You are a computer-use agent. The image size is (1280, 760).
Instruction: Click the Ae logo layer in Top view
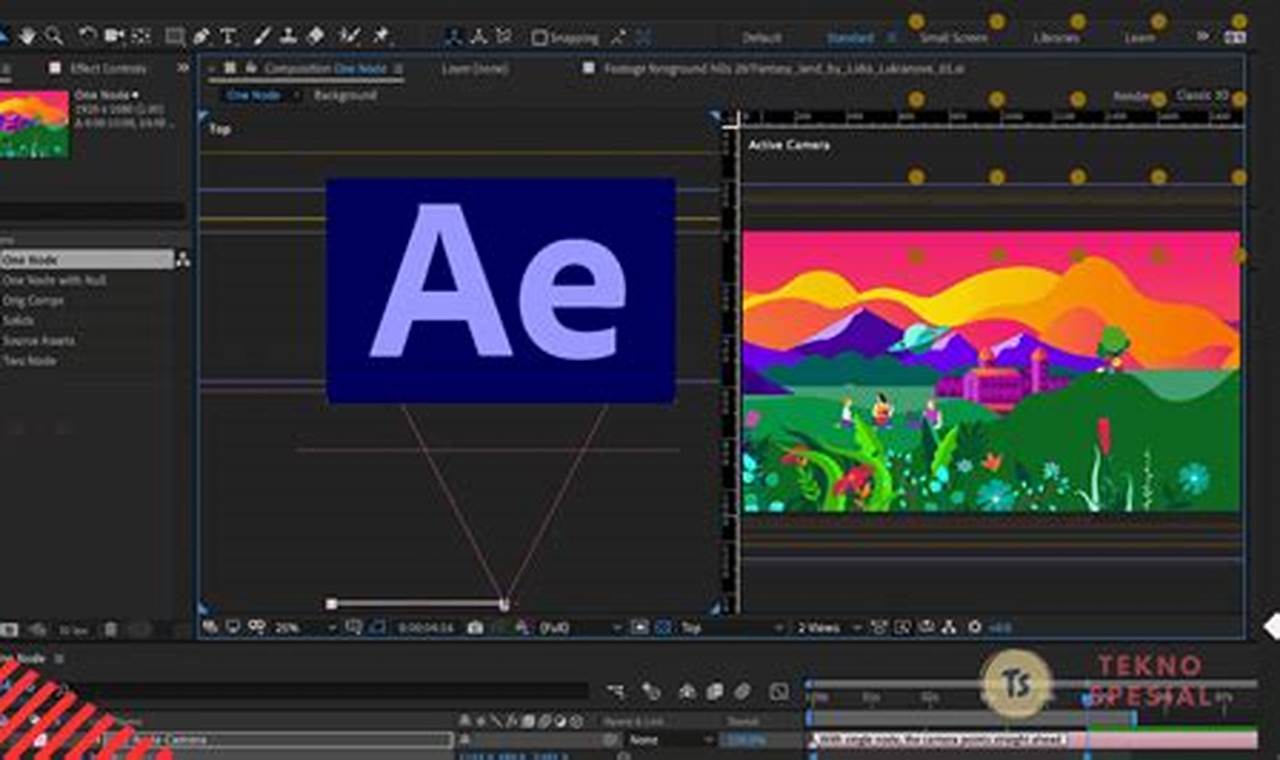pyautogui.click(x=501, y=290)
